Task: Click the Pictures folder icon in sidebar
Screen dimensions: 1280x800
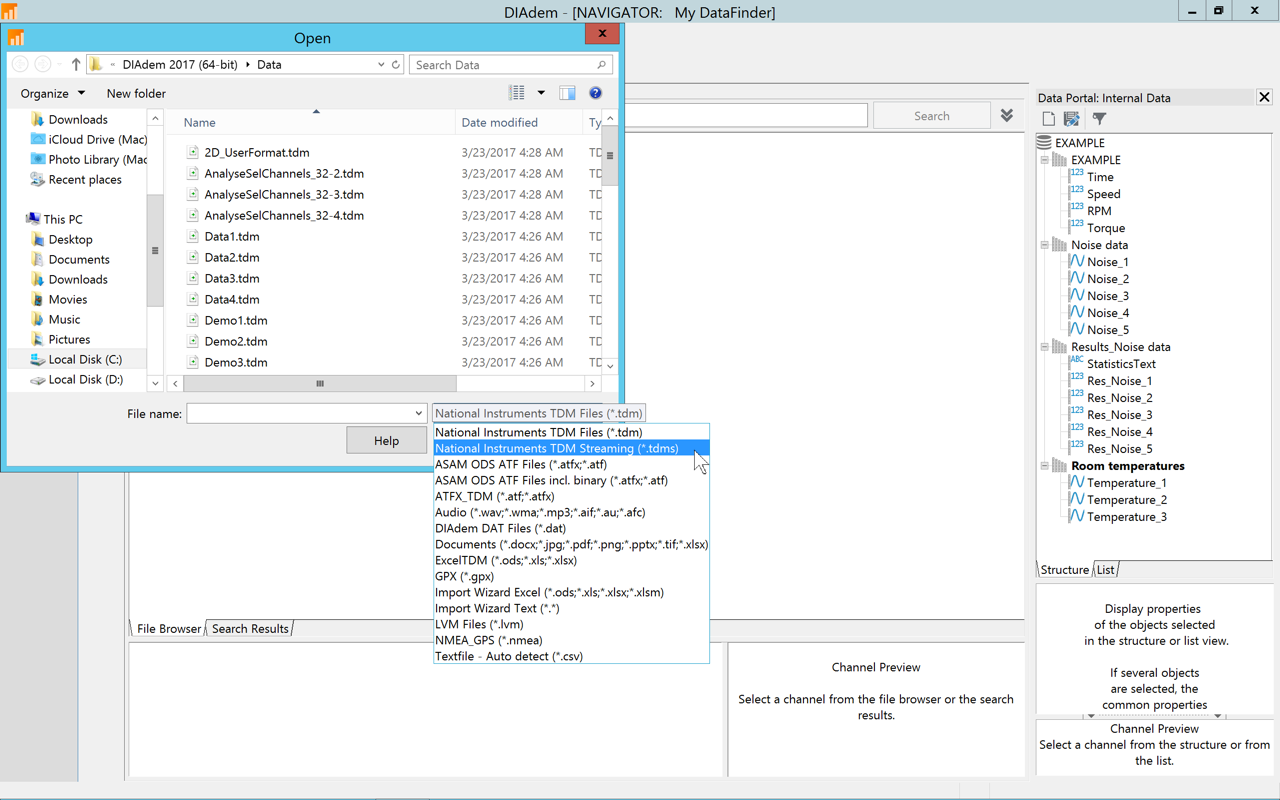Action: click(37, 339)
